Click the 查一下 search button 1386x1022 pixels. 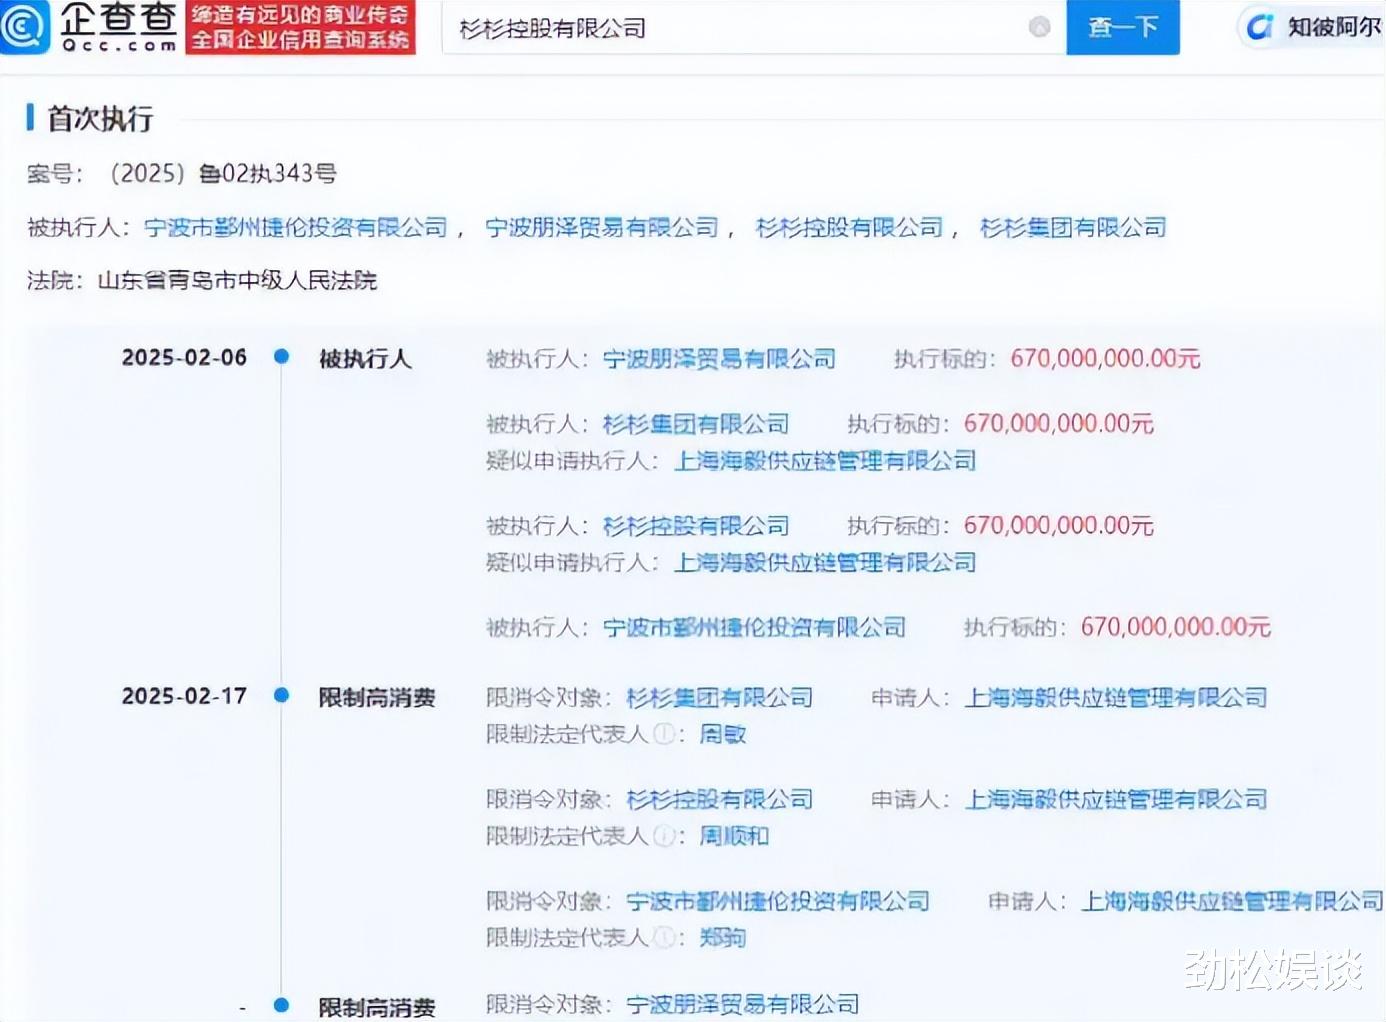pyautogui.click(x=1123, y=27)
